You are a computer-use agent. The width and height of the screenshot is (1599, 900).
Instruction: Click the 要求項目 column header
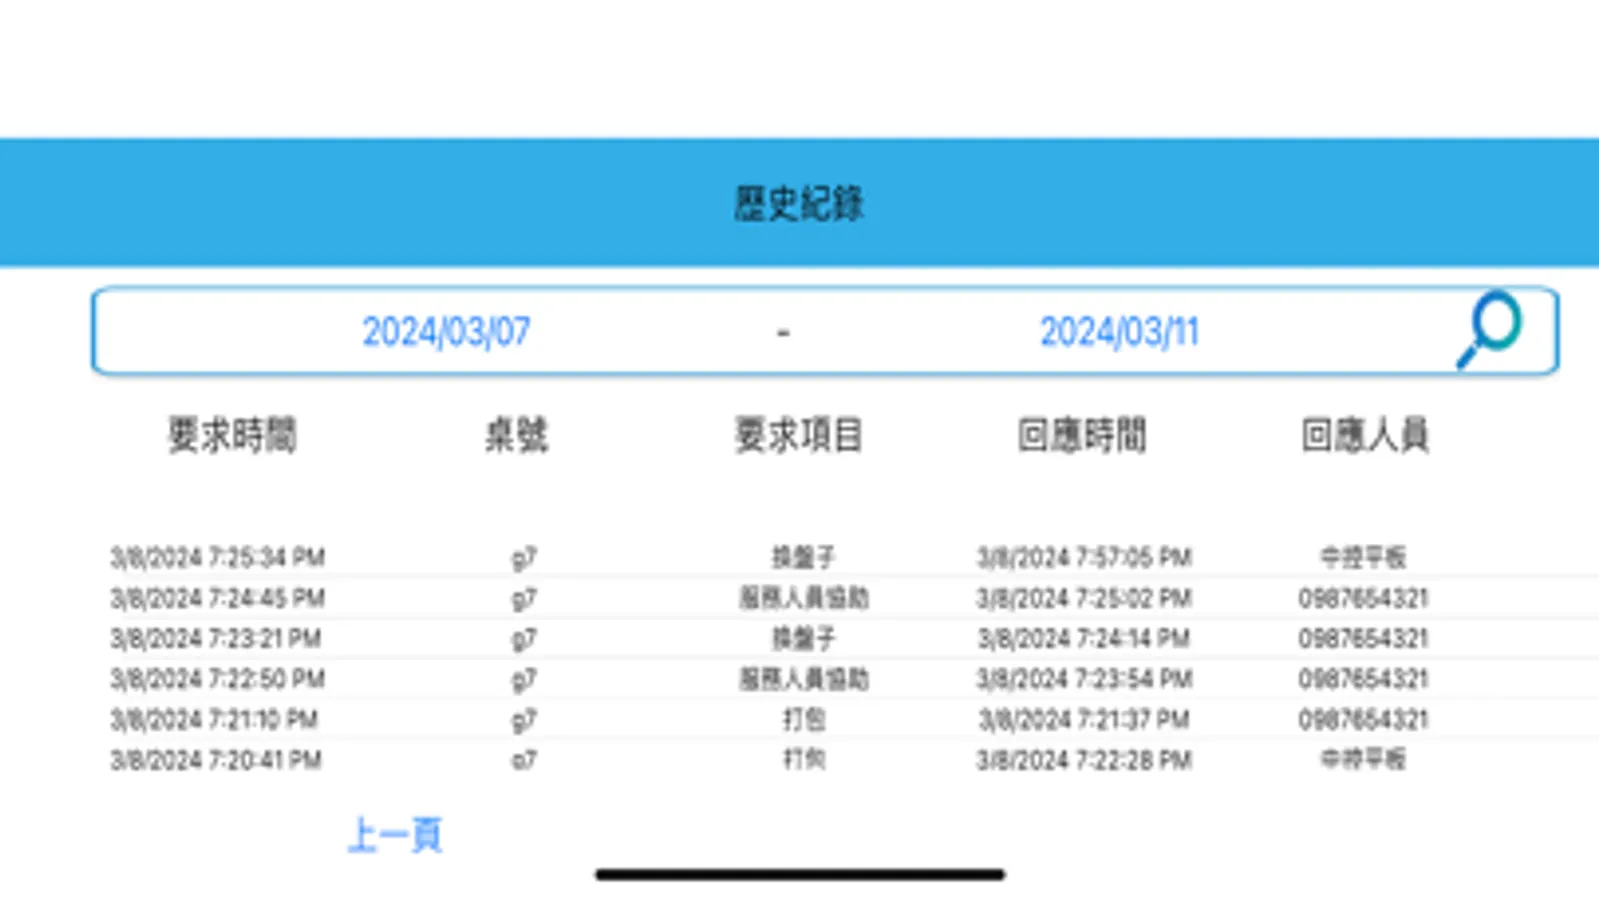point(799,436)
